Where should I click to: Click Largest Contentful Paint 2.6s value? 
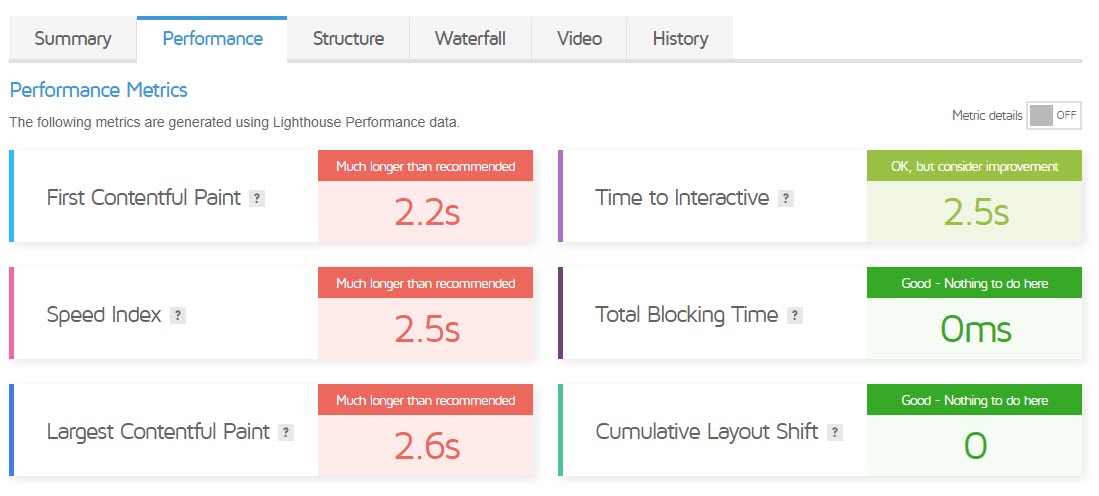pyautogui.click(x=426, y=446)
